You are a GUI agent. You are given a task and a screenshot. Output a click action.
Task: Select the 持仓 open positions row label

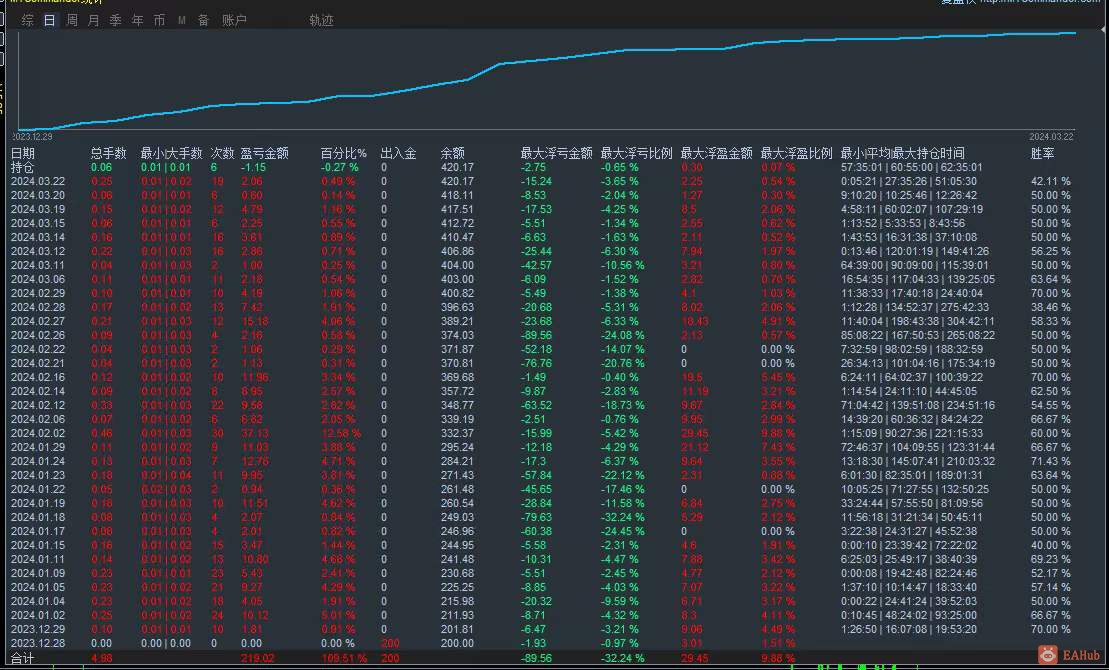pos(23,168)
